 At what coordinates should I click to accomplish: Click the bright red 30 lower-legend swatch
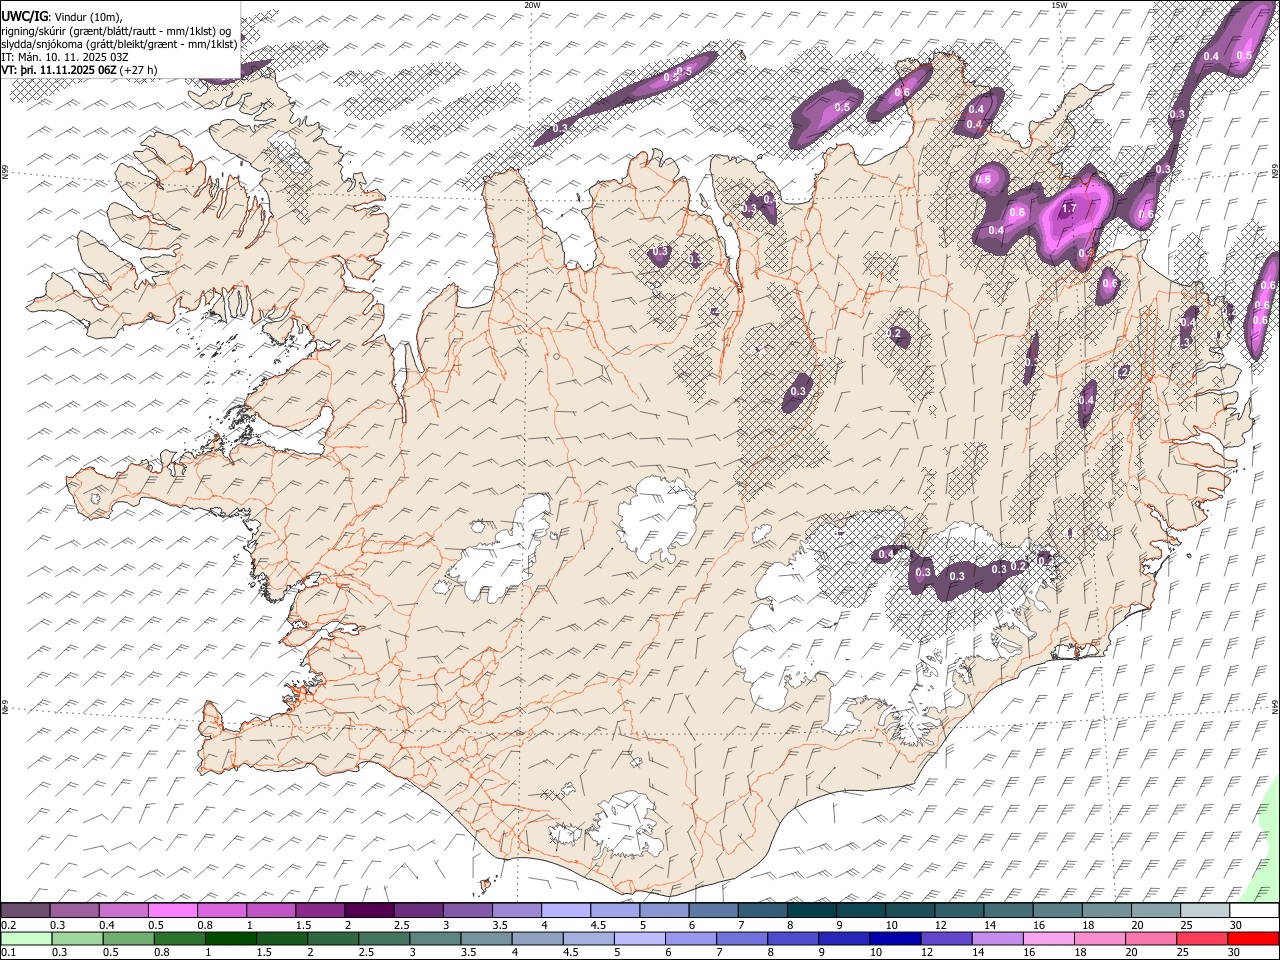pos(1253,939)
